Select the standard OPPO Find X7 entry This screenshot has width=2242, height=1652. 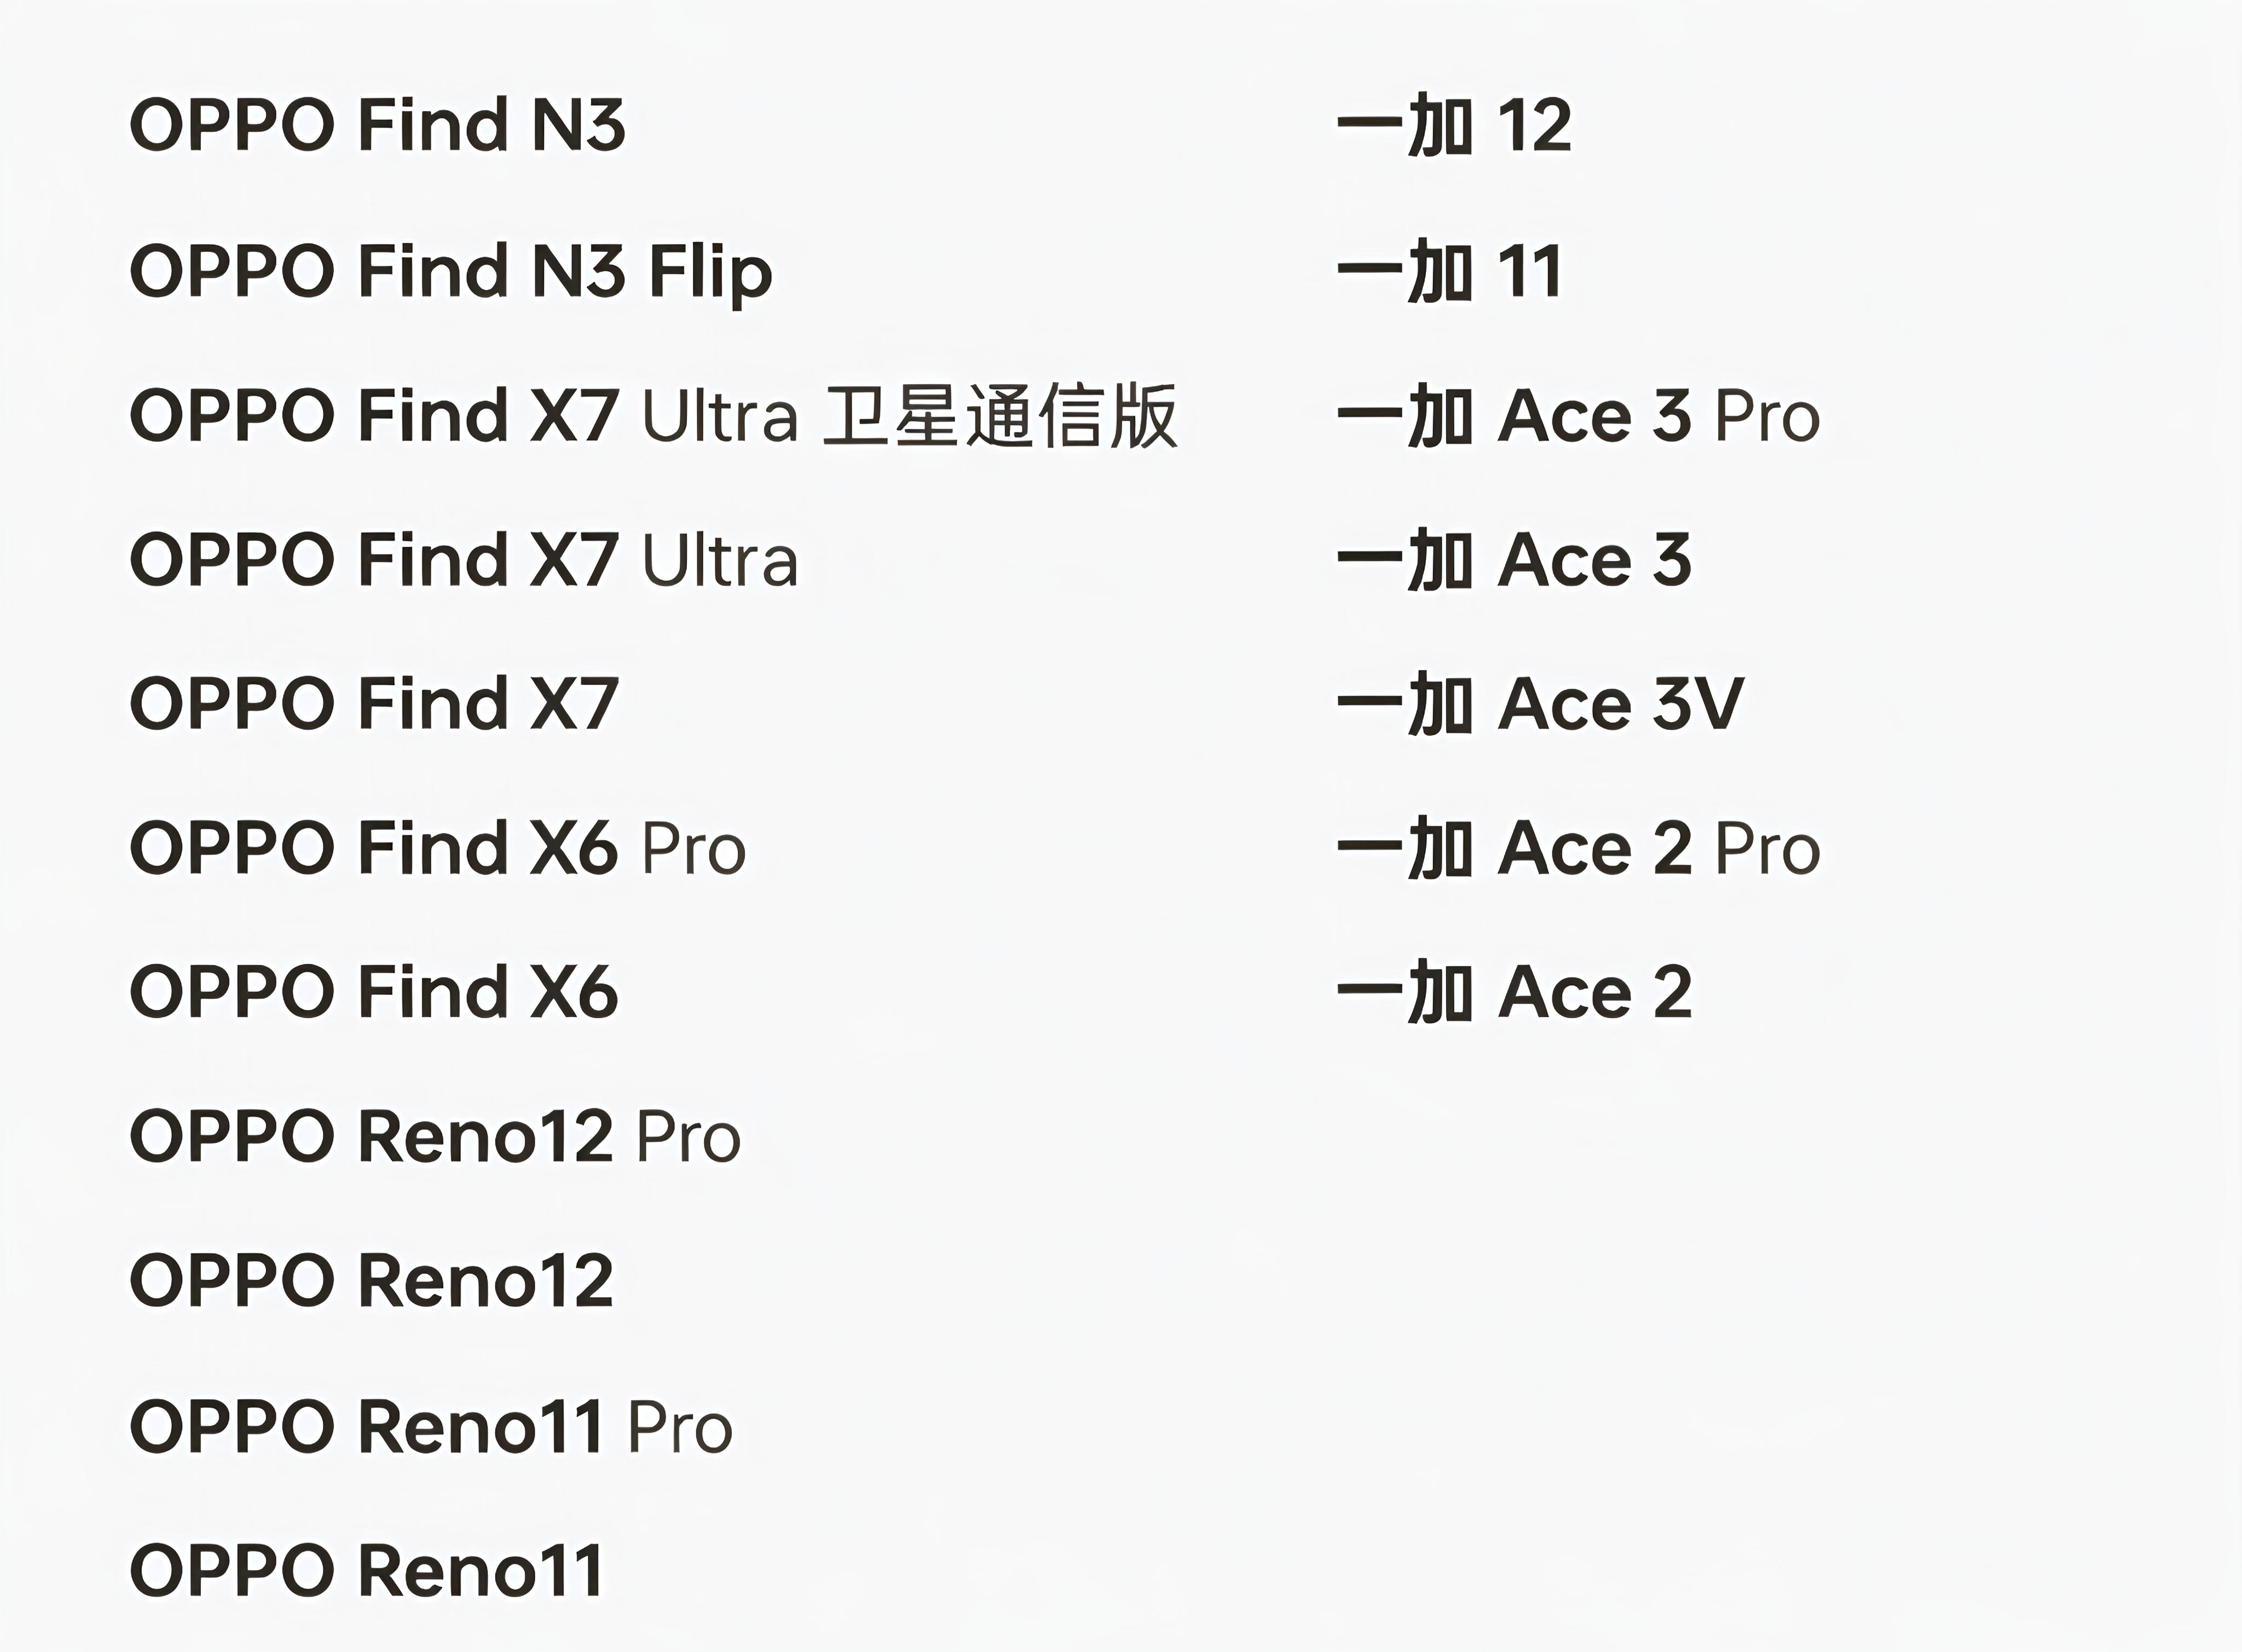374,704
